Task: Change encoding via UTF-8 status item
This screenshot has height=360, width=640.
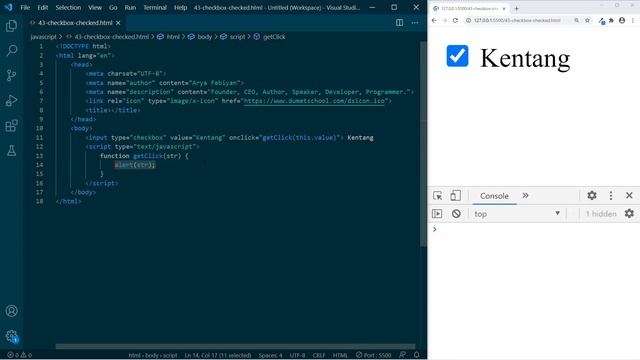Action: (x=297, y=355)
